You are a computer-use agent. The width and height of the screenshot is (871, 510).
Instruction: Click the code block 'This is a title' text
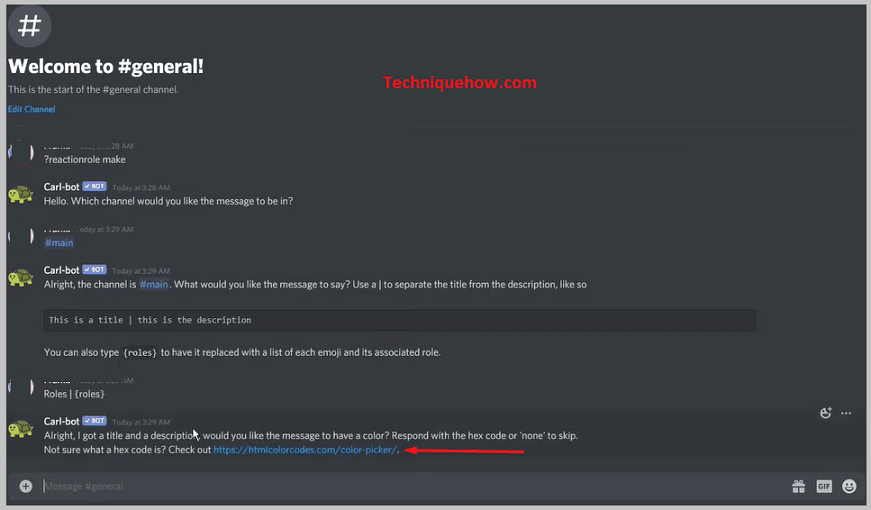[x=150, y=320]
